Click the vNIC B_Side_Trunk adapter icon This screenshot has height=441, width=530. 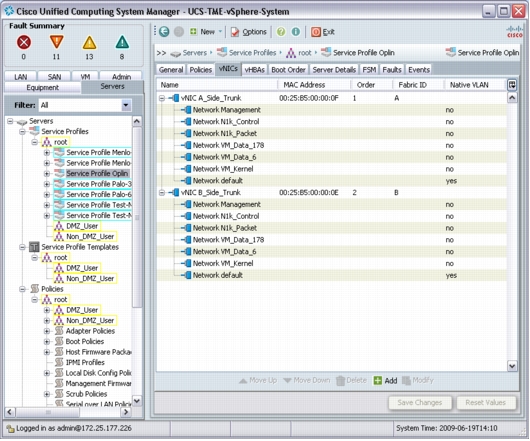pos(175,193)
